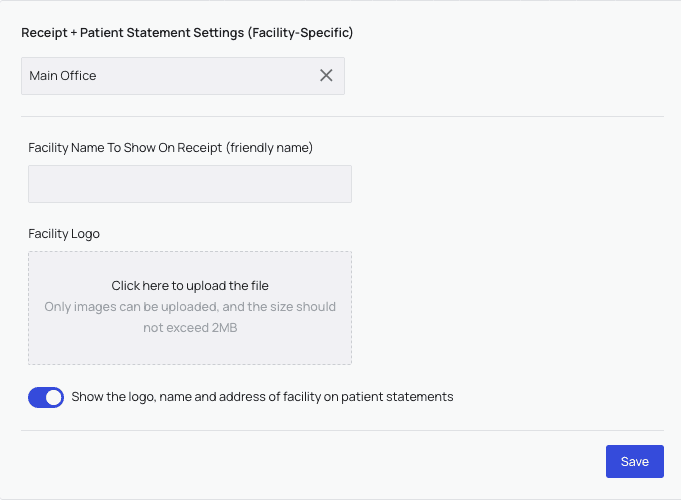Disable showing logo on patient statements toggle

pyautogui.click(x=46, y=397)
